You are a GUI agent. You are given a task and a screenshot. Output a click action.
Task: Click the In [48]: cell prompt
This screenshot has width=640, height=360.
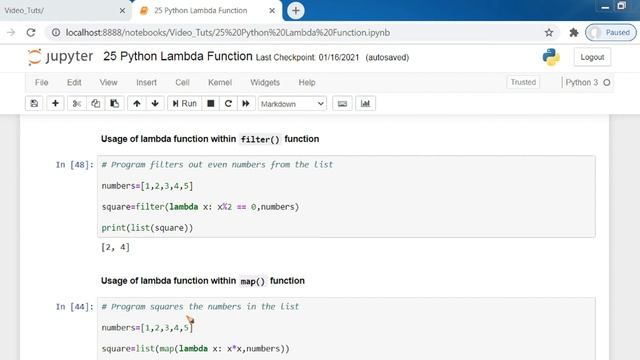tap(74, 165)
